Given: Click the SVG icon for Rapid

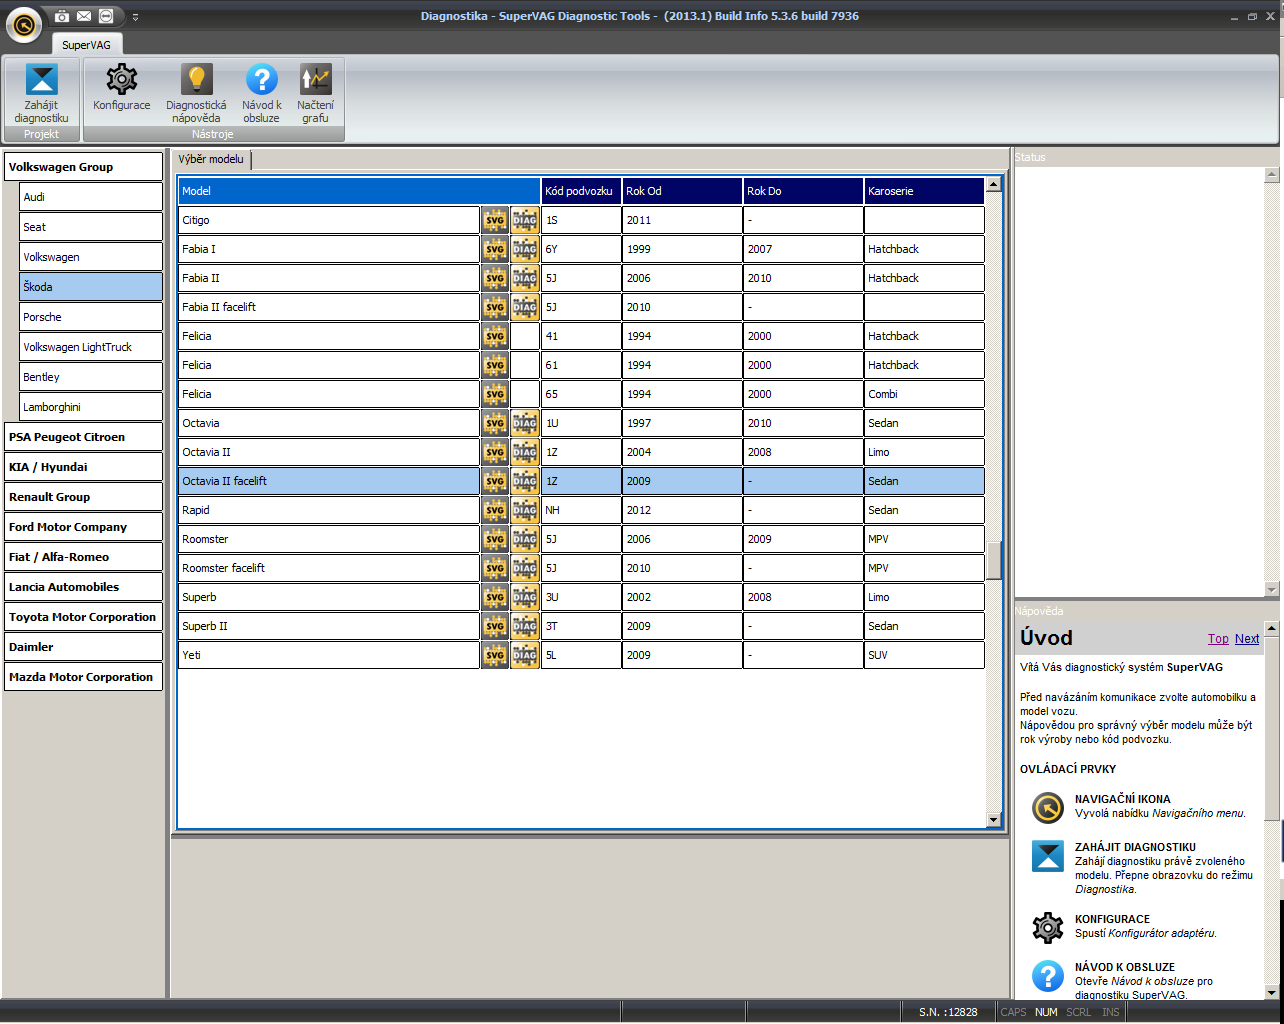Looking at the screenshot, I should tap(495, 510).
